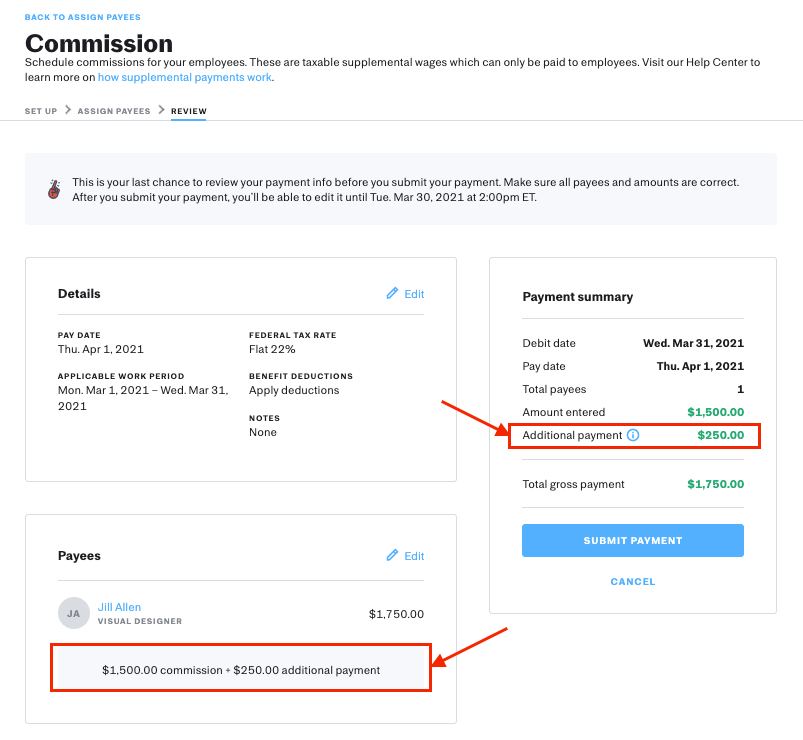The height and width of the screenshot is (740, 803).
Task: Click the pencil icon in Payees card
Action: pos(392,556)
